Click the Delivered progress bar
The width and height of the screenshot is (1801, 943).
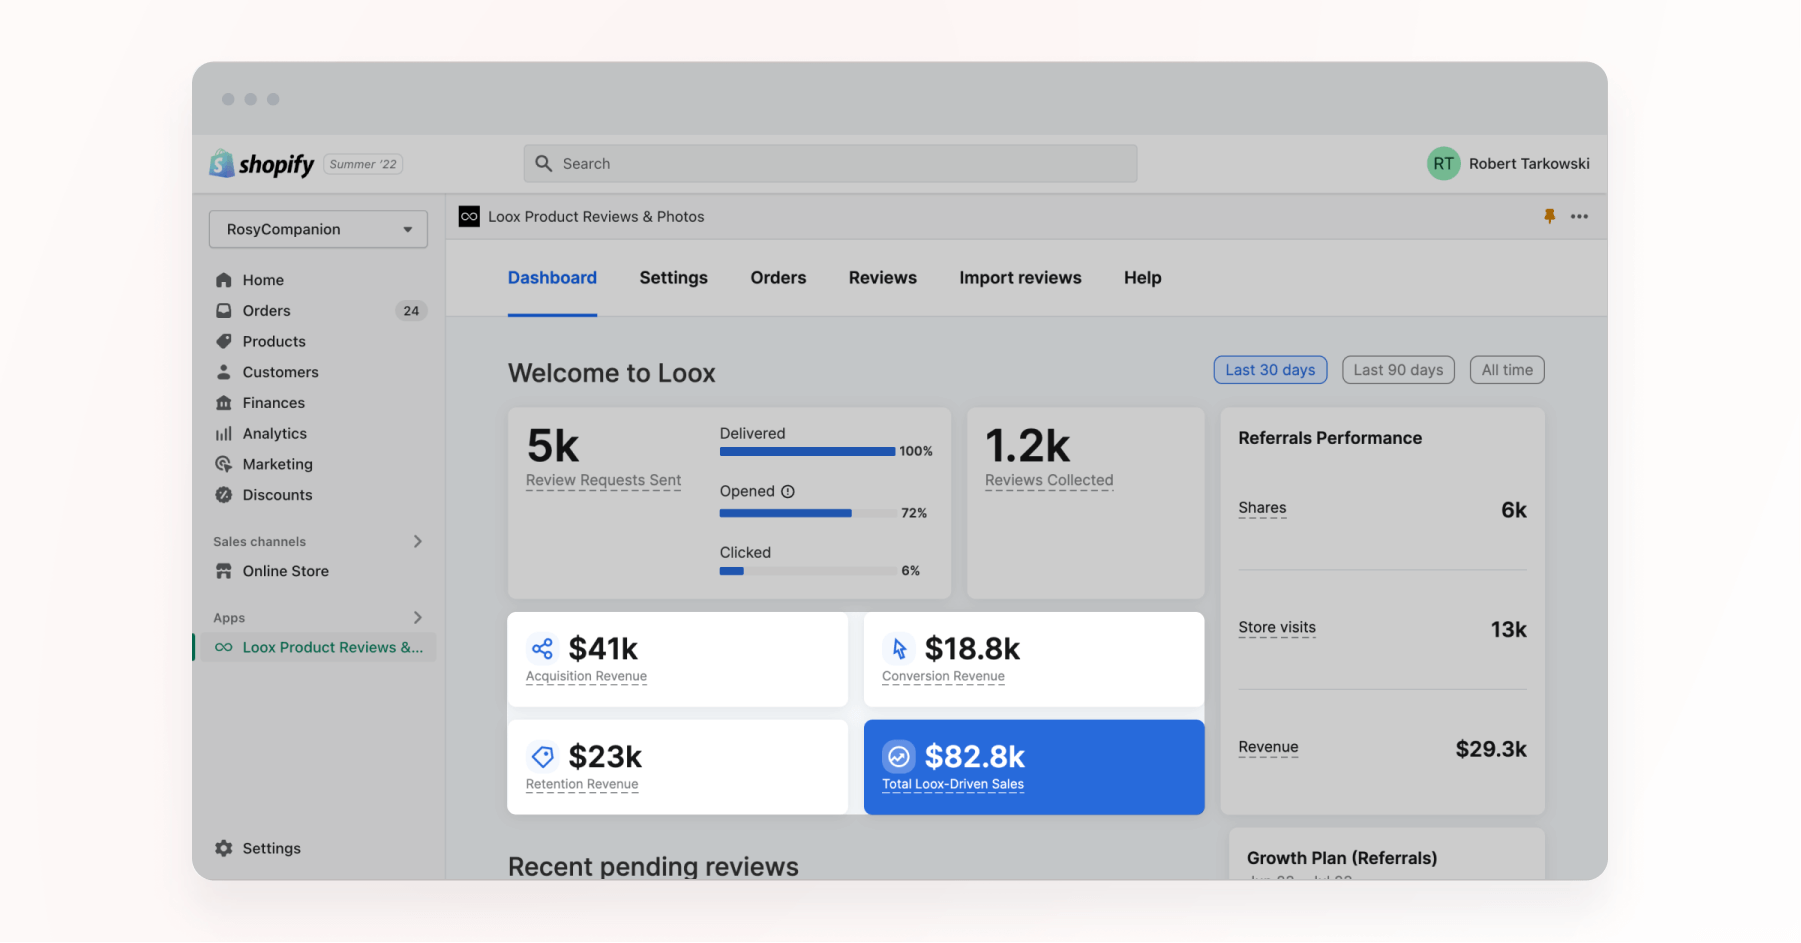tap(807, 452)
